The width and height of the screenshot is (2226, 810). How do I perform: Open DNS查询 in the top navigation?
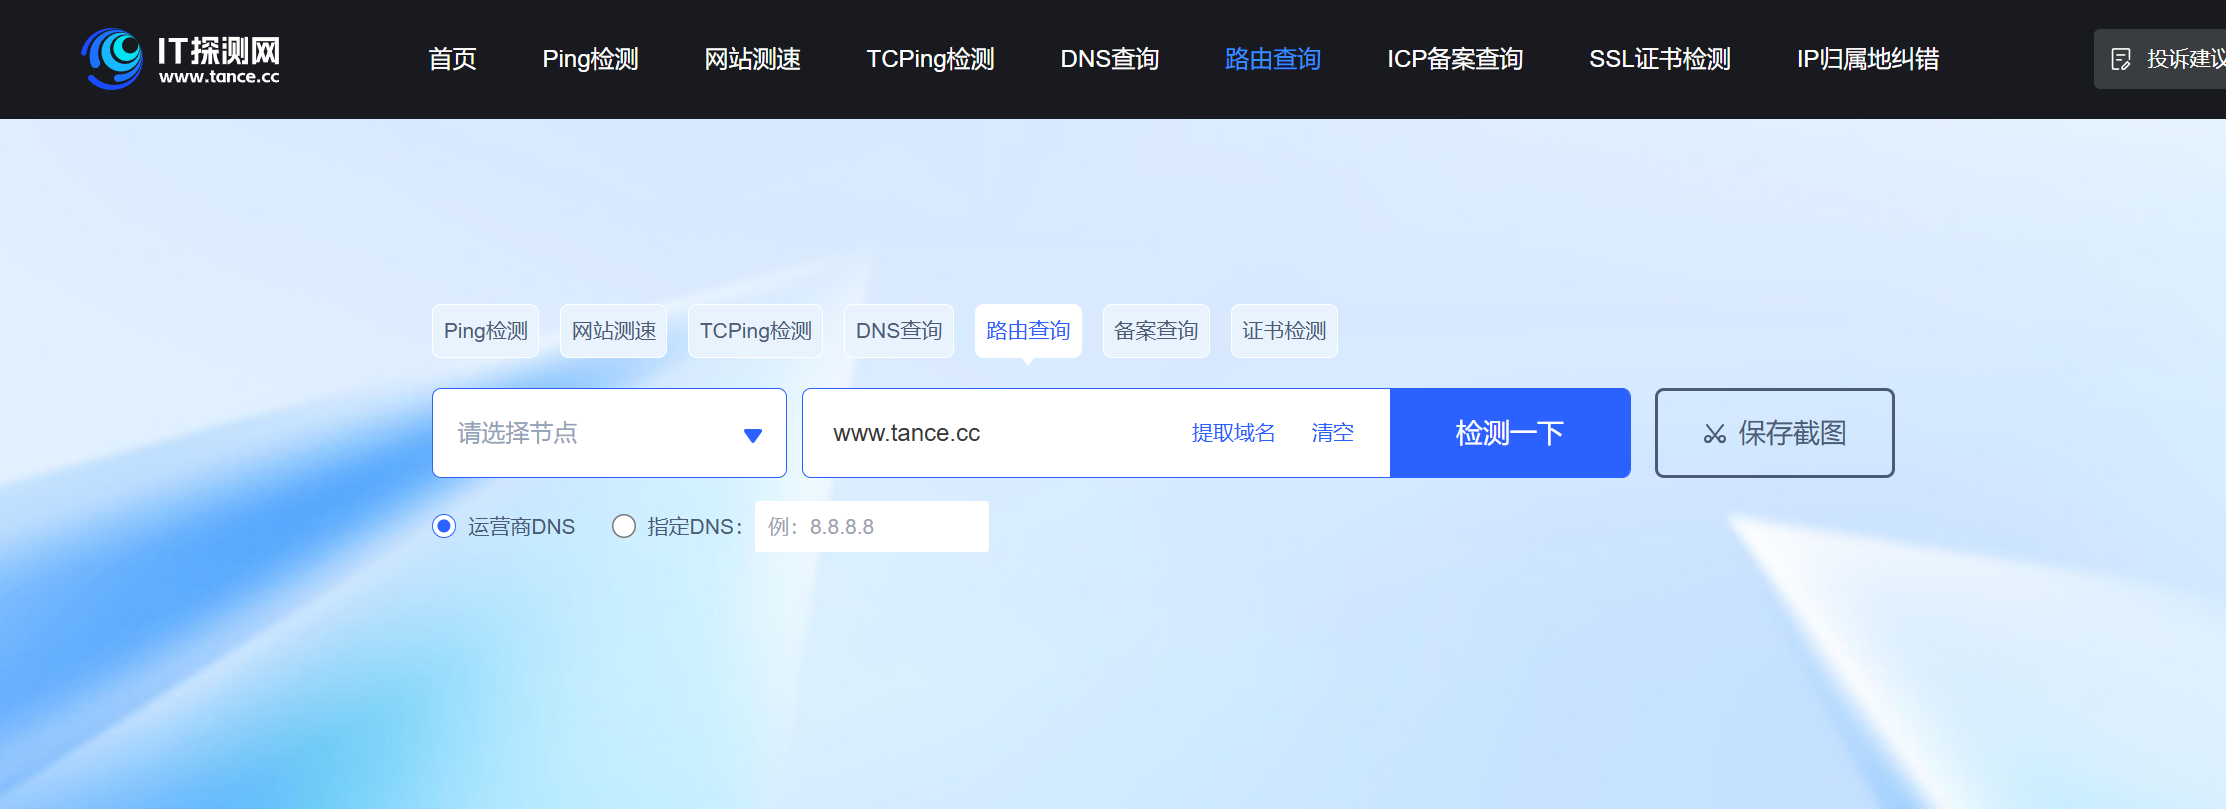[1110, 59]
